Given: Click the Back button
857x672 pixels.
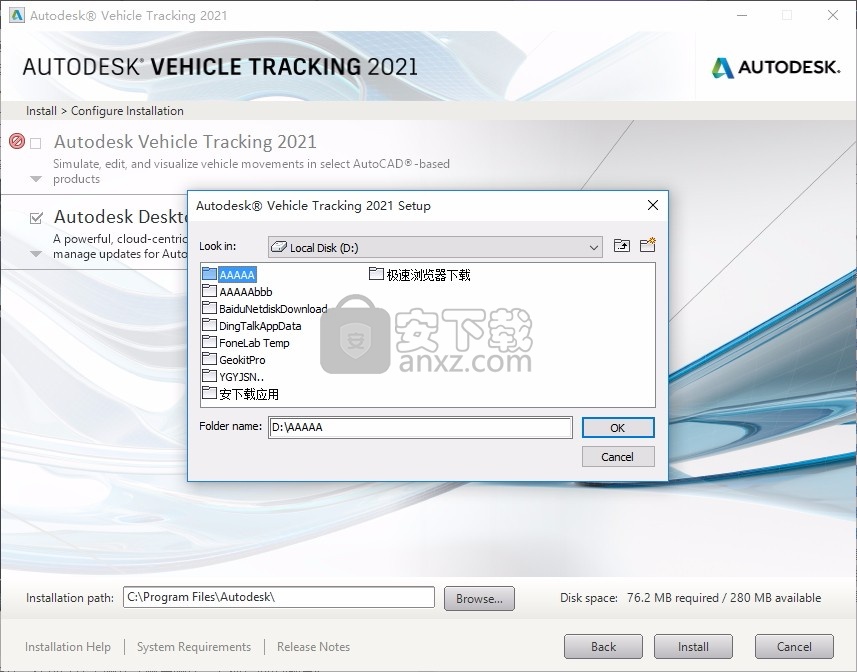Looking at the screenshot, I should point(603,647).
